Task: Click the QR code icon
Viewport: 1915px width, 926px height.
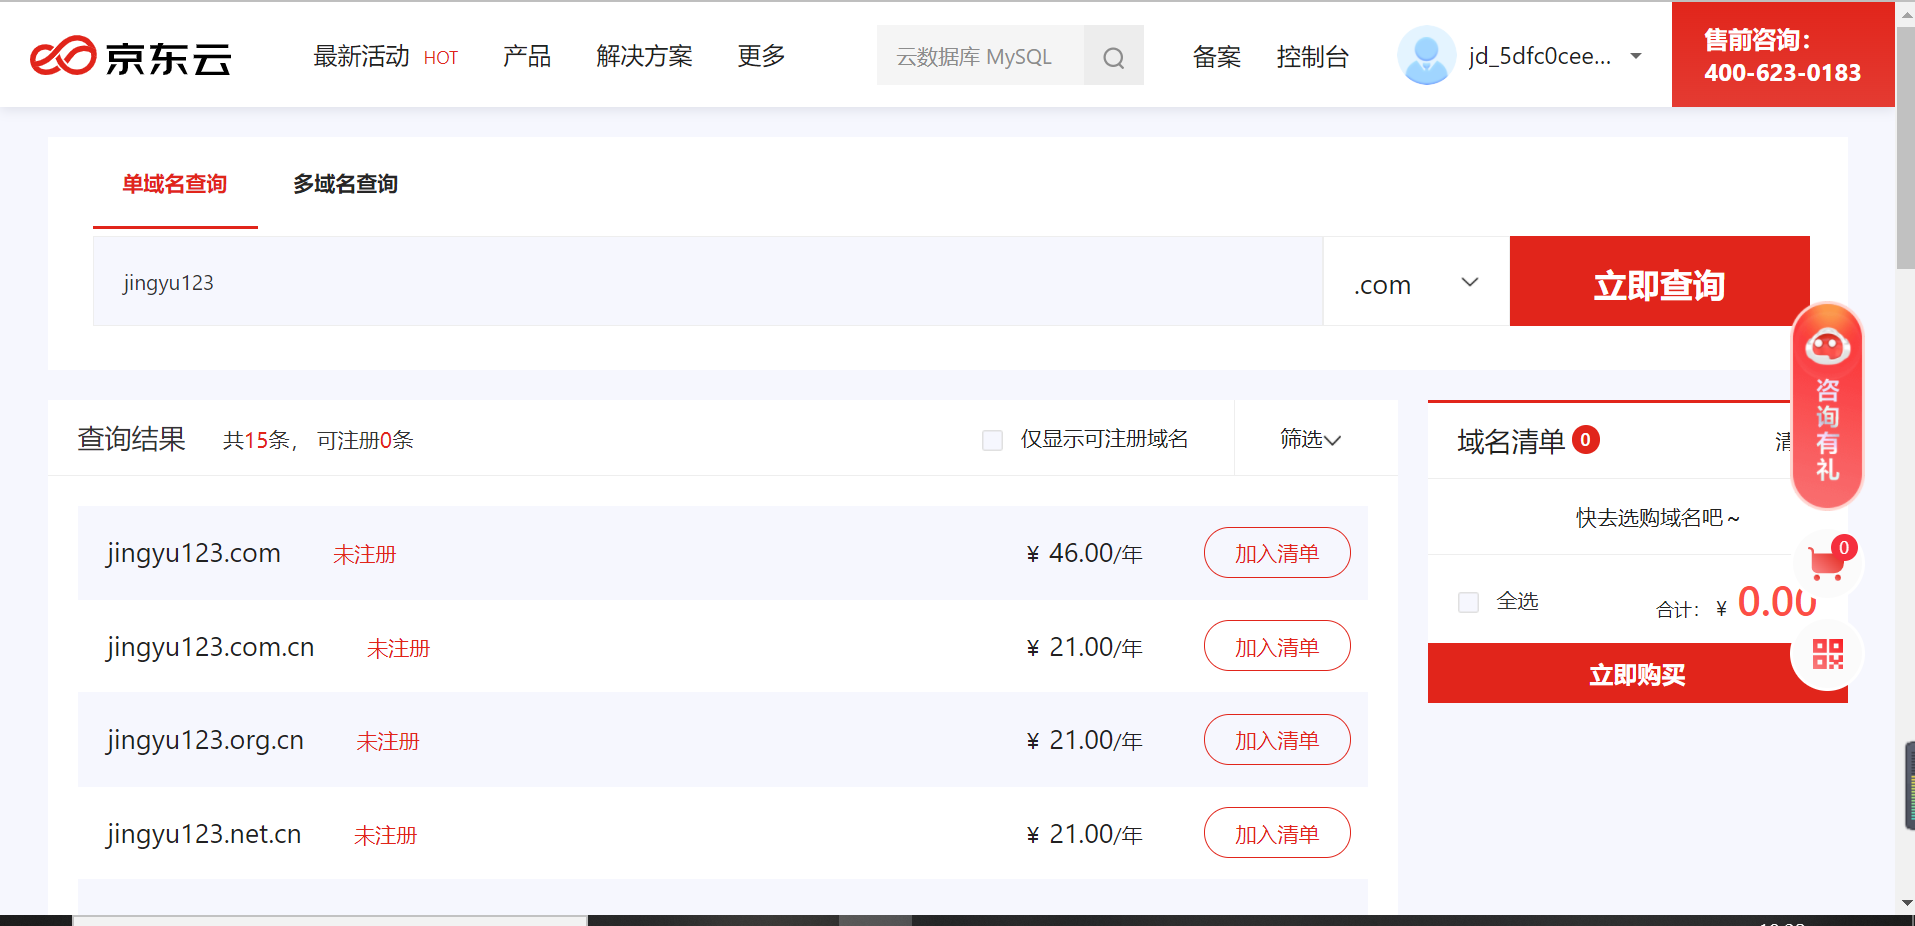Action: 1827,654
